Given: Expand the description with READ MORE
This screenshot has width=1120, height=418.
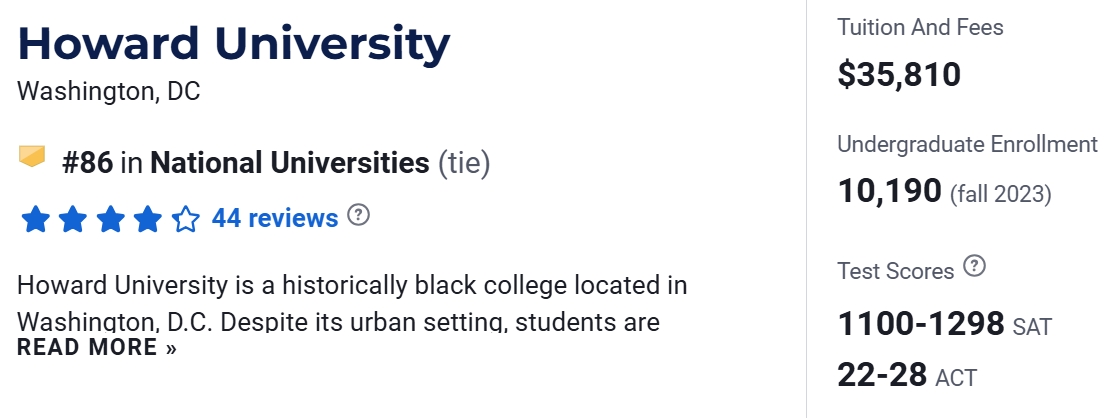Looking at the screenshot, I should coord(97,348).
